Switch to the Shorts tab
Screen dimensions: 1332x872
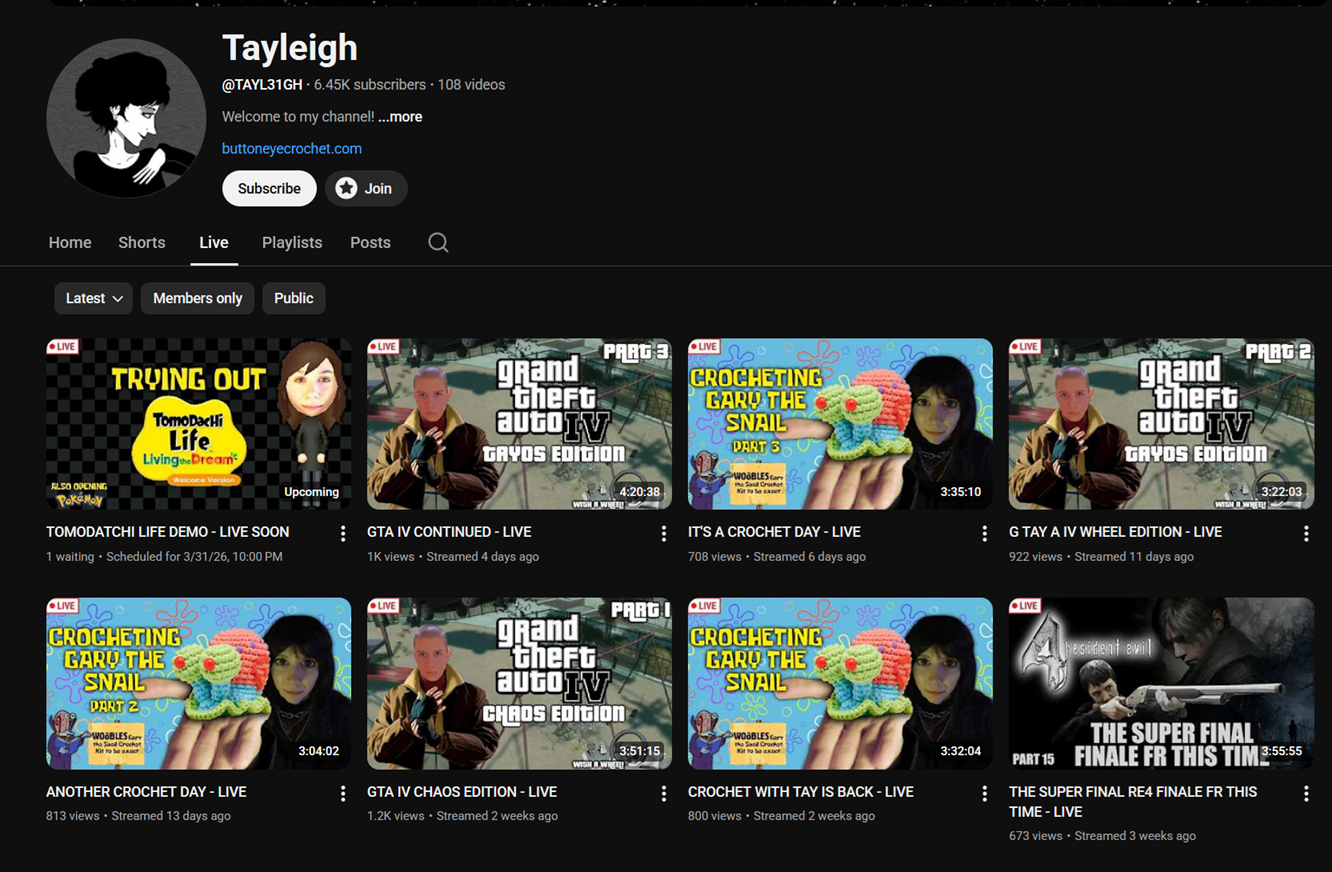142,243
